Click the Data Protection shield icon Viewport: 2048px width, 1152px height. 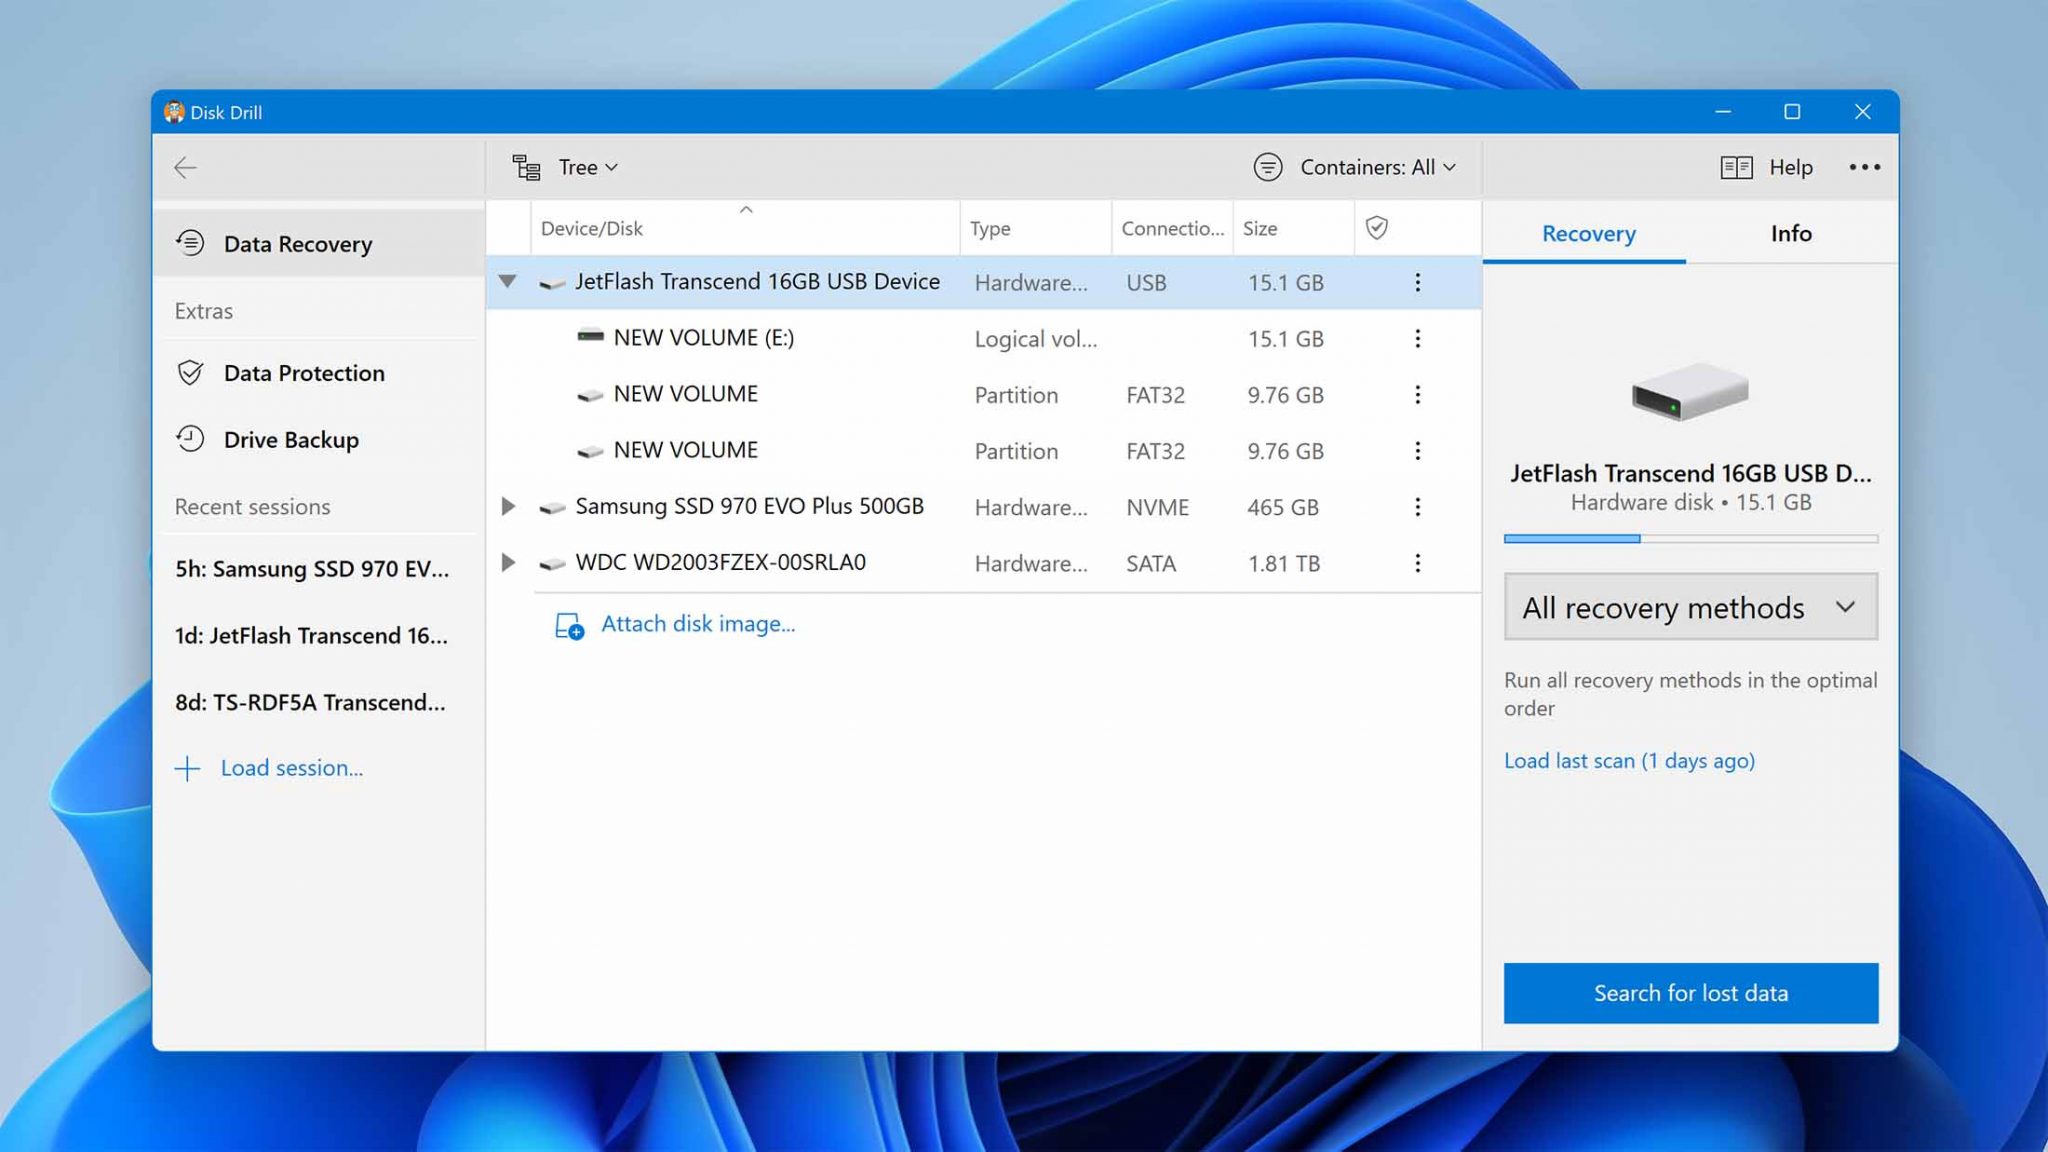point(190,373)
